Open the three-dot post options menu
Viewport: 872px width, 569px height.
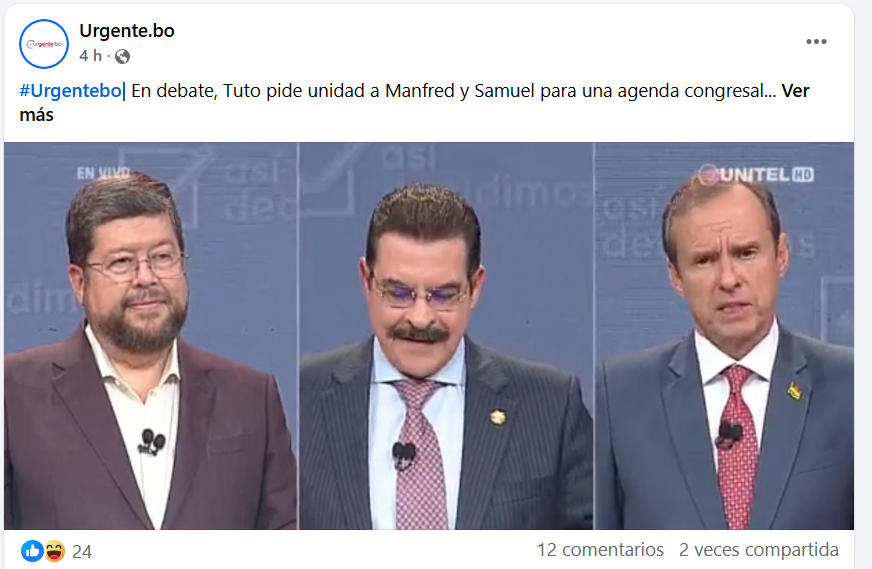(816, 42)
